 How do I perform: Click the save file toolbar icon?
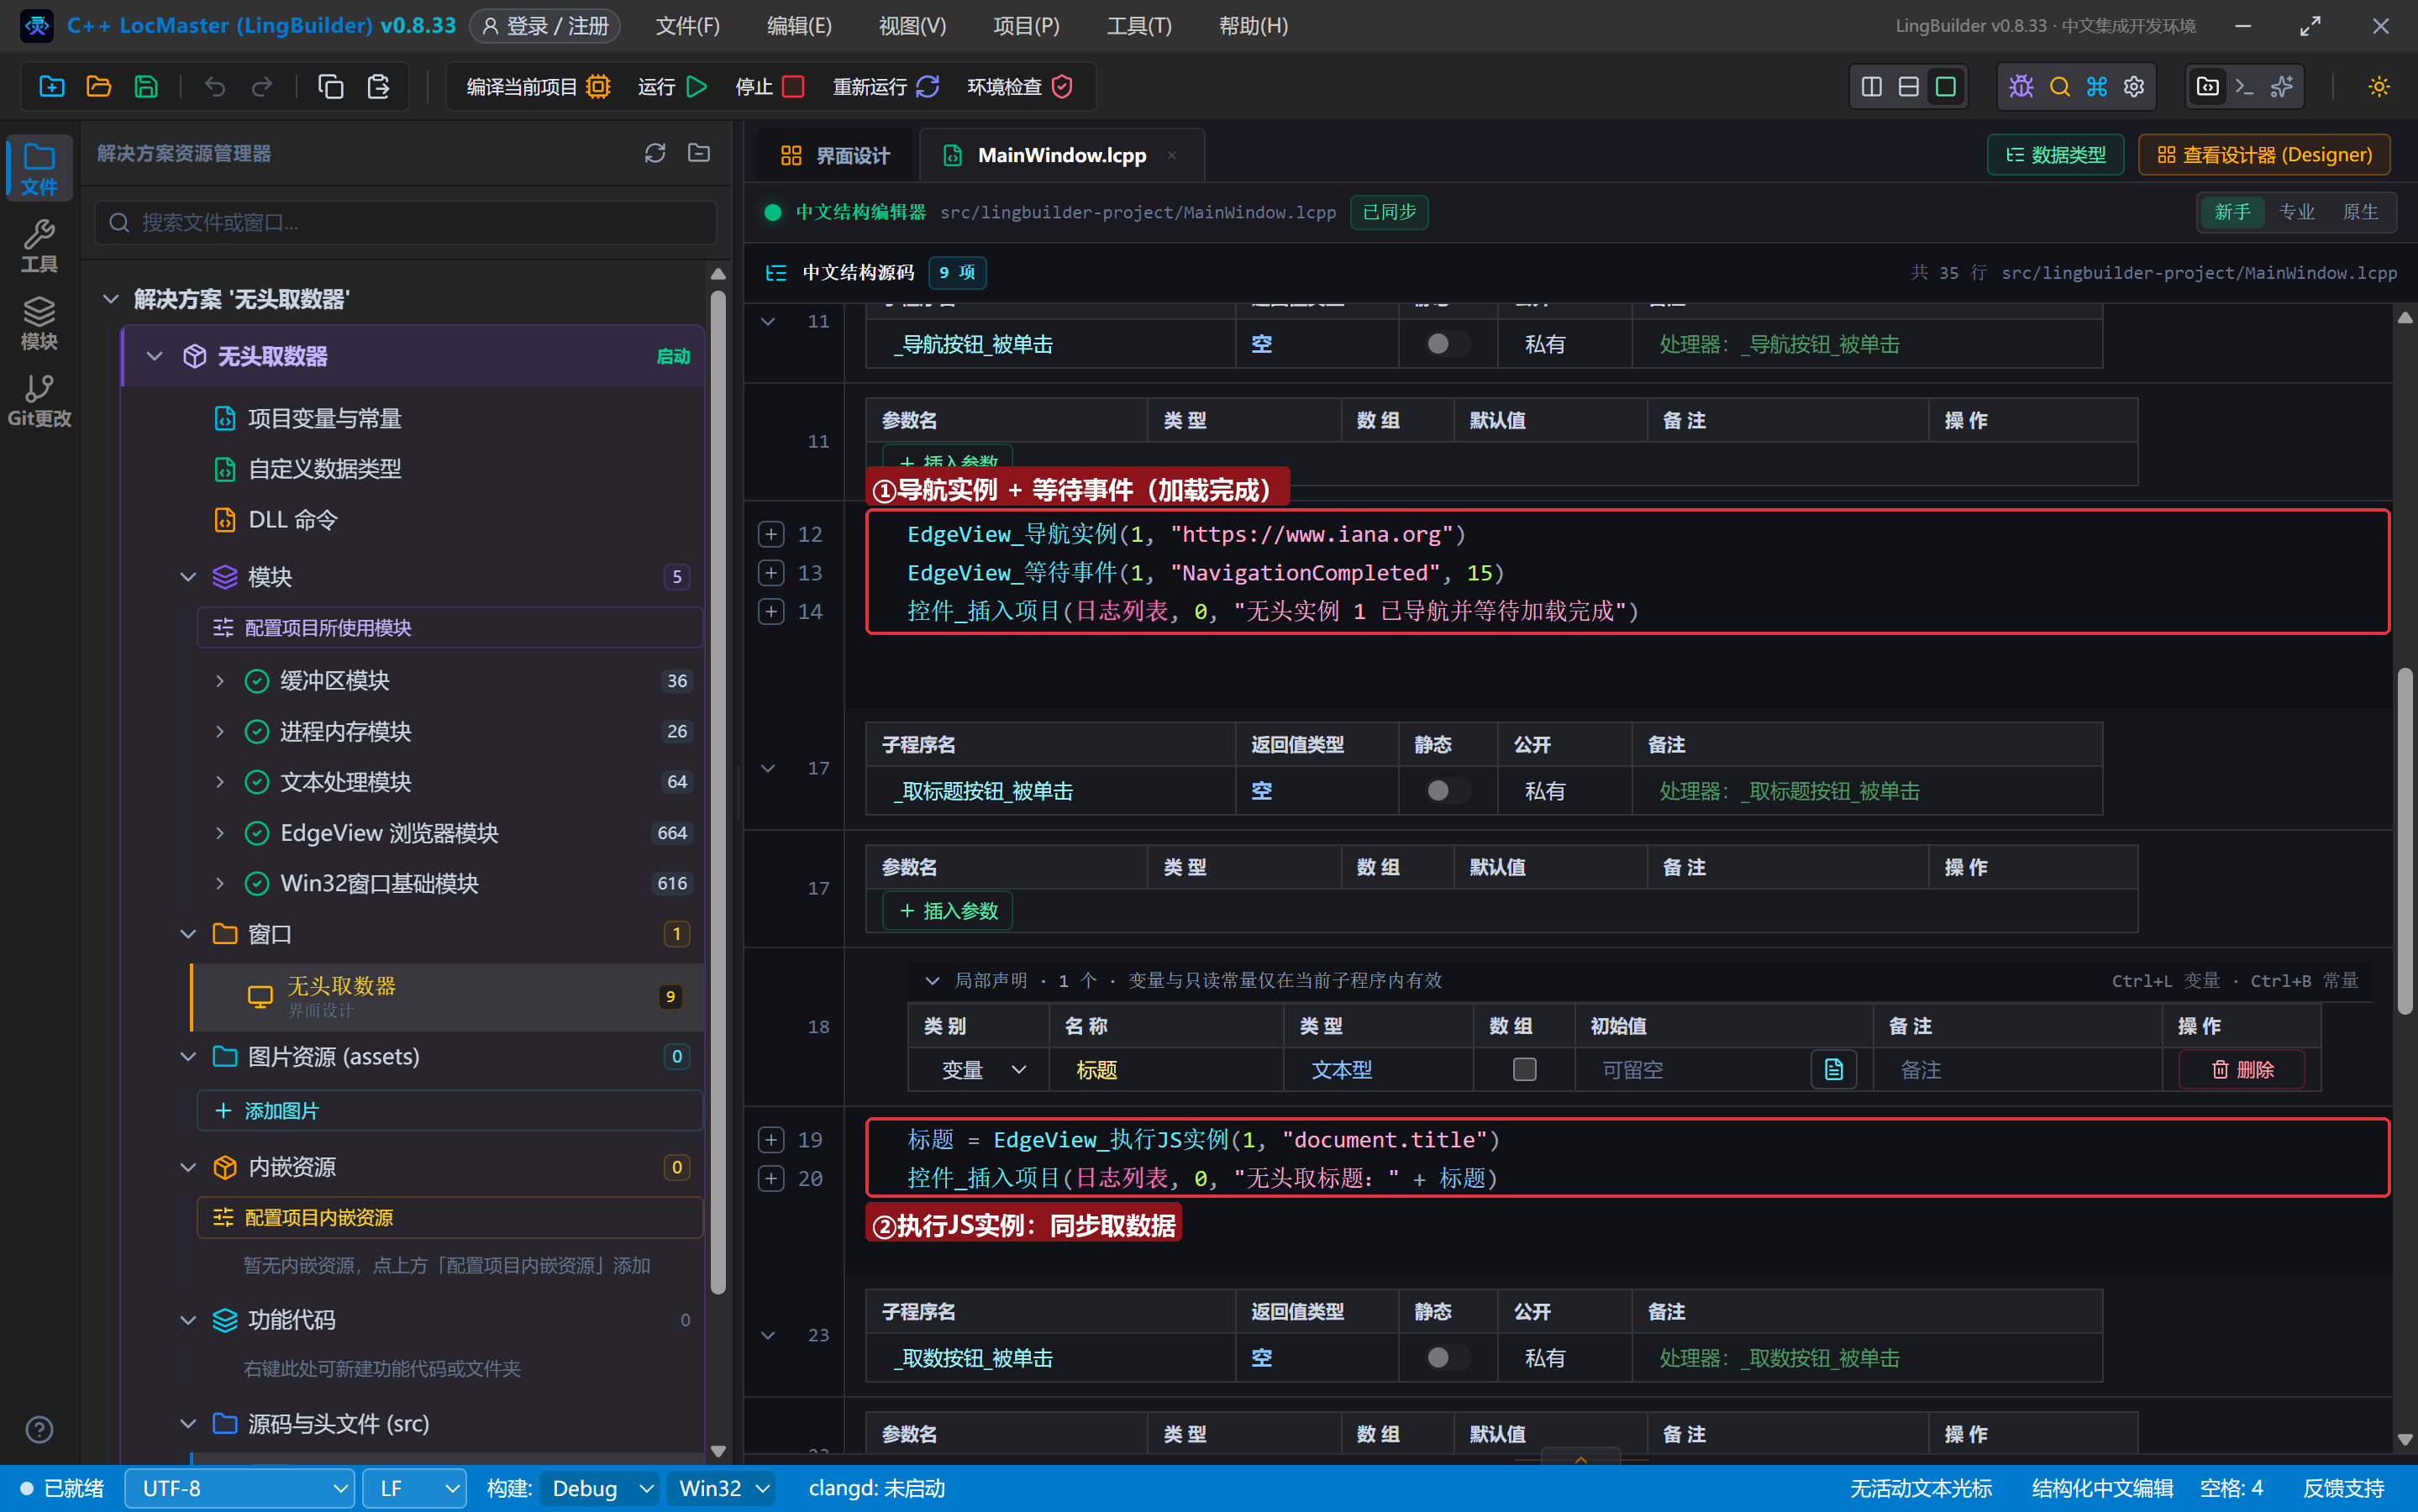pyautogui.click(x=146, y=87)
